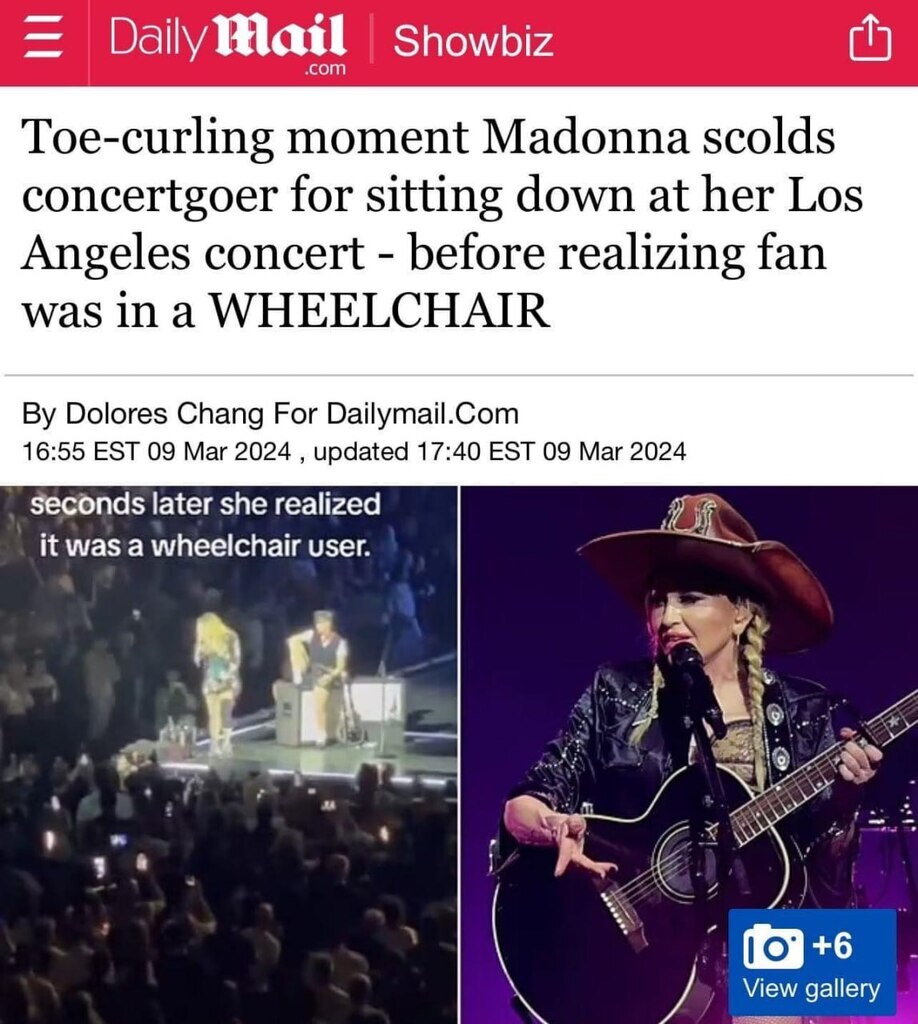The width and height of the screenshot is (918, 1024).
Task: Select the updated 17:40 EST timestamp
Action: point(499,451)
